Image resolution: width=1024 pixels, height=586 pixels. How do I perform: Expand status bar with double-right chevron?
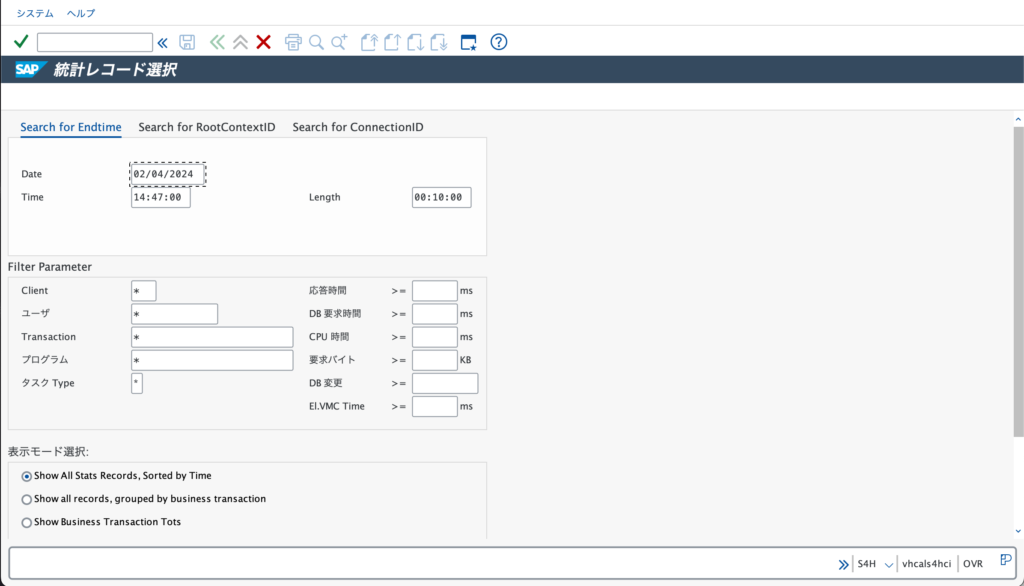[843, 564]
